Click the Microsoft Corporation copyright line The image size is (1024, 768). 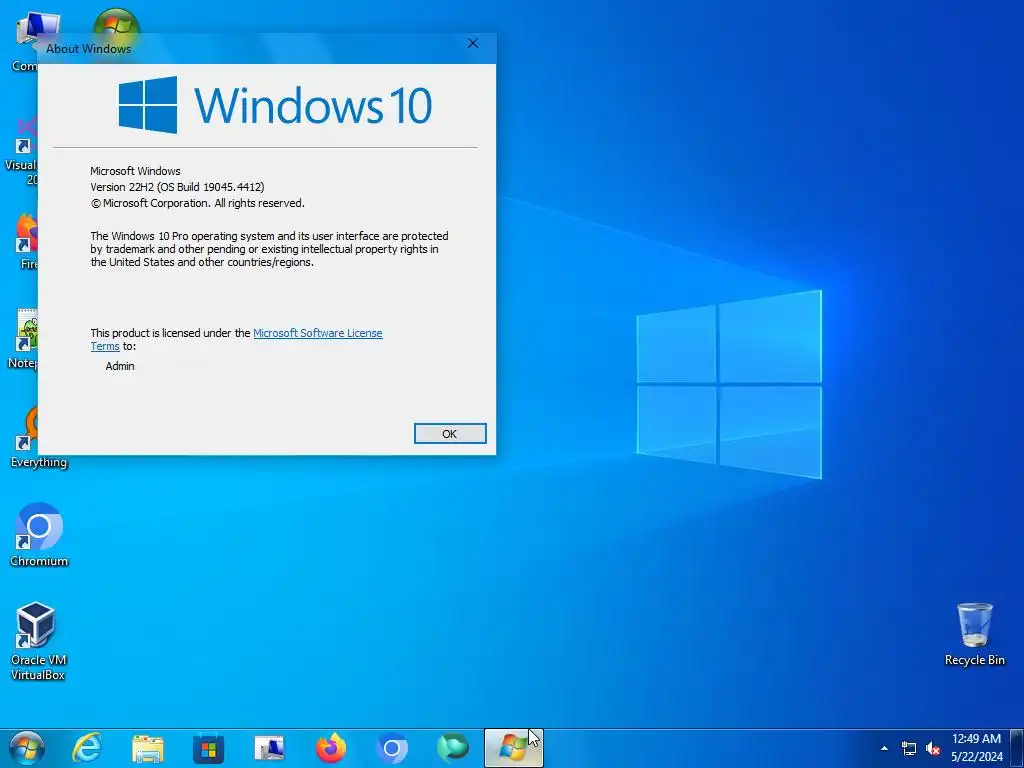(x=197, y=203)
